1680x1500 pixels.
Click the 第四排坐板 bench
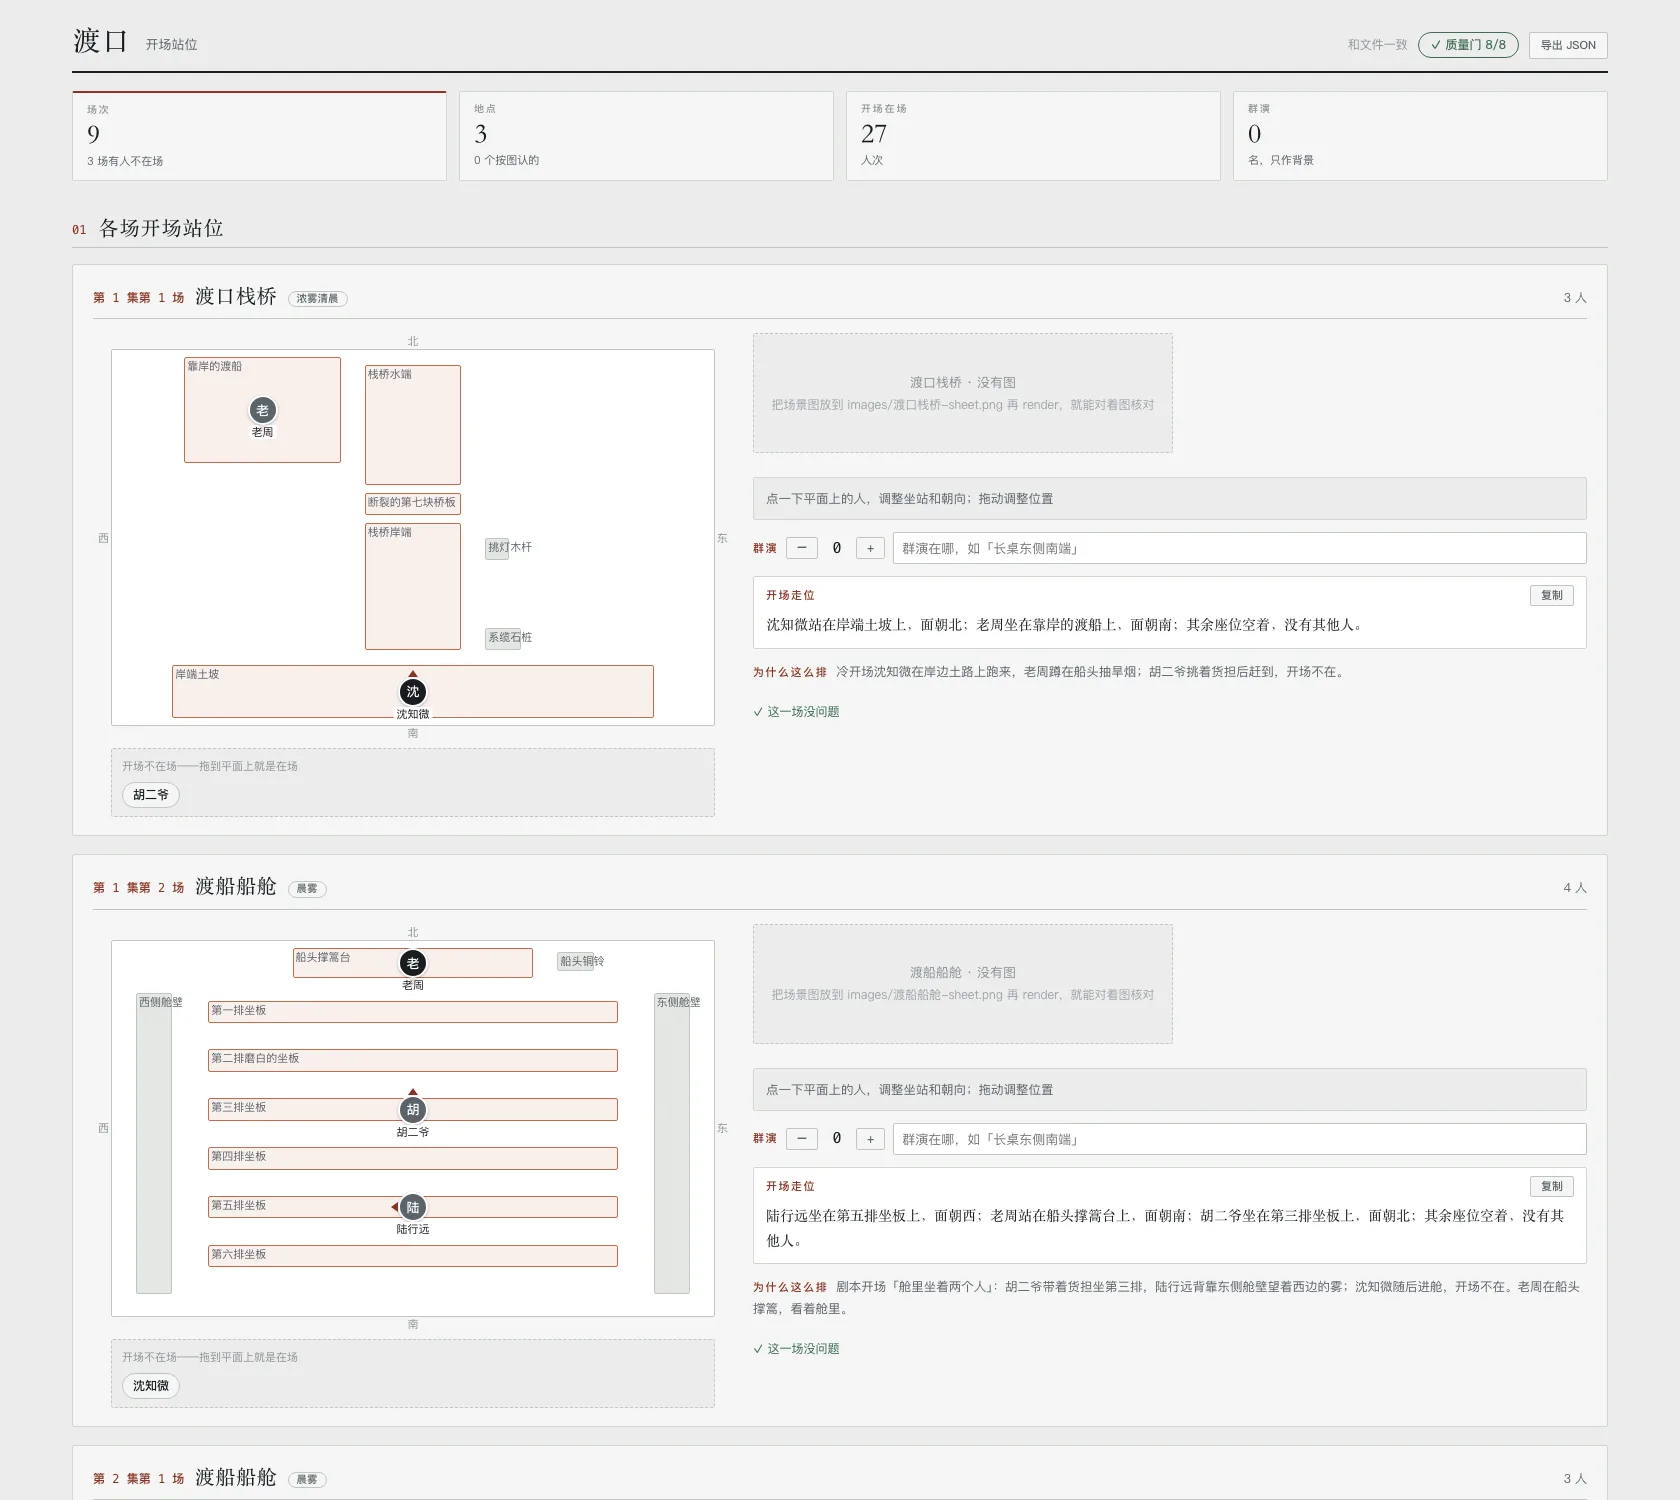(413, 1158)
